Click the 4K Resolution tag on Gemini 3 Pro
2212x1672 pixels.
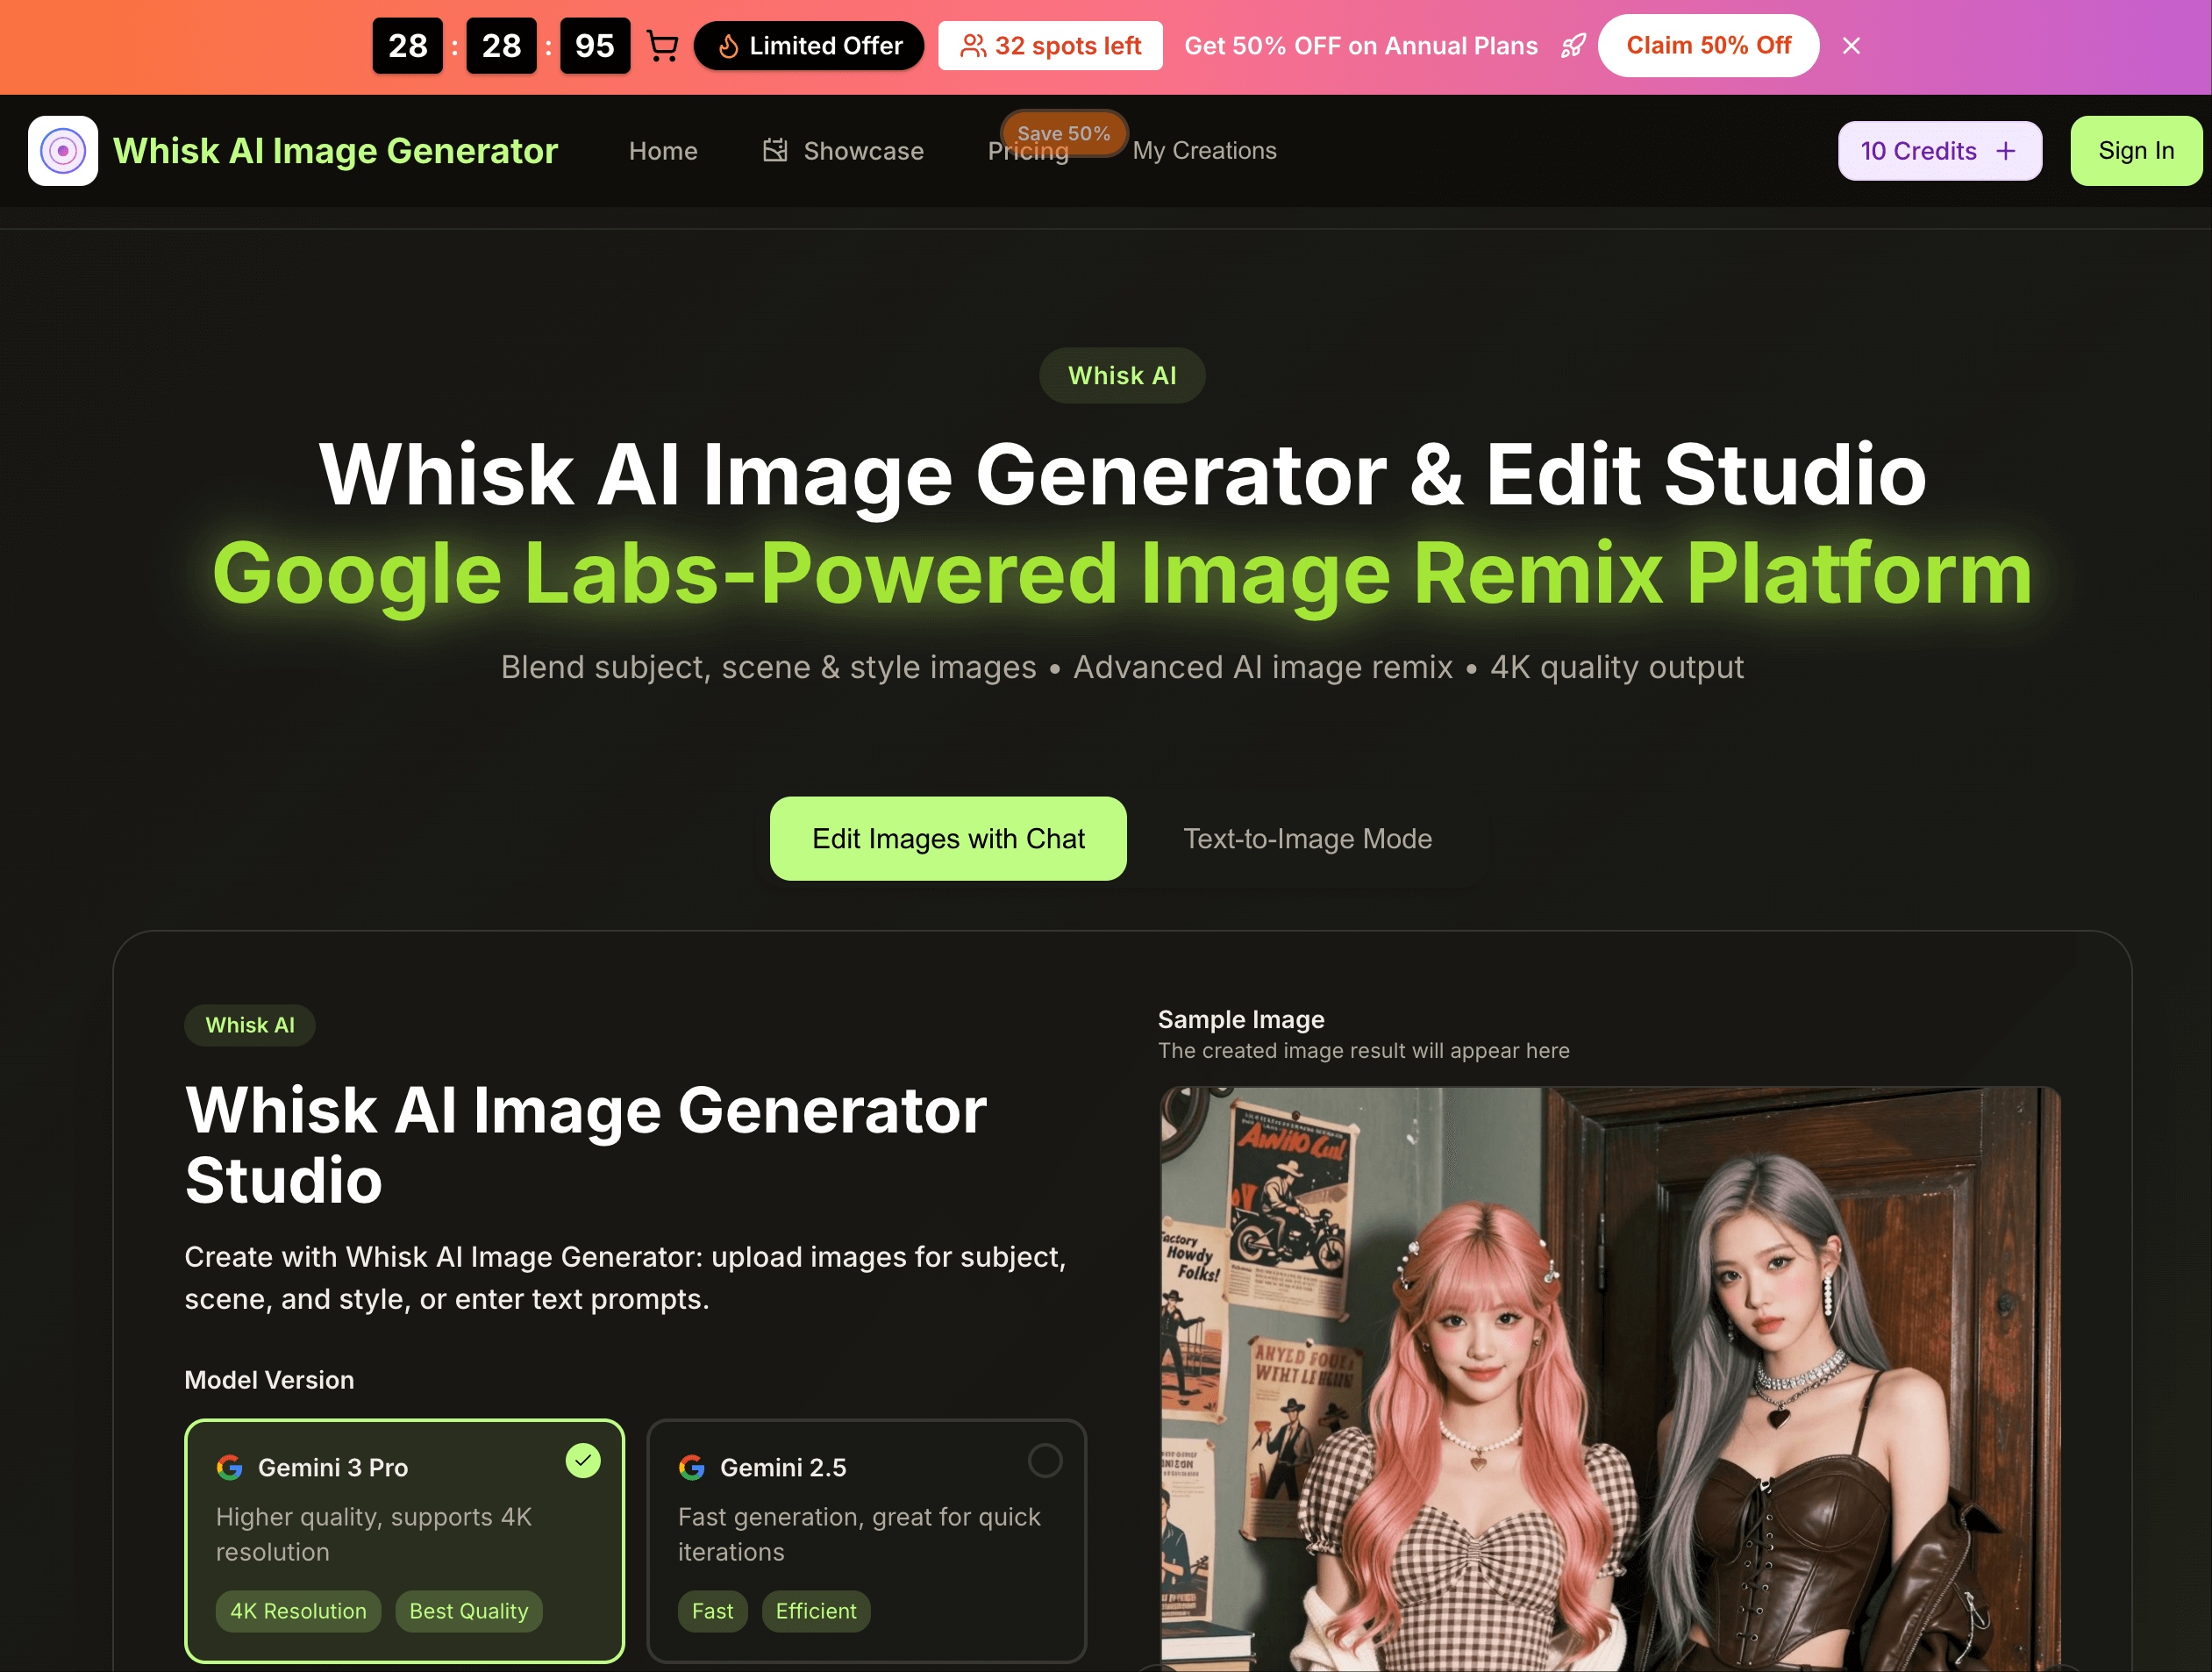click(298, 1611)
